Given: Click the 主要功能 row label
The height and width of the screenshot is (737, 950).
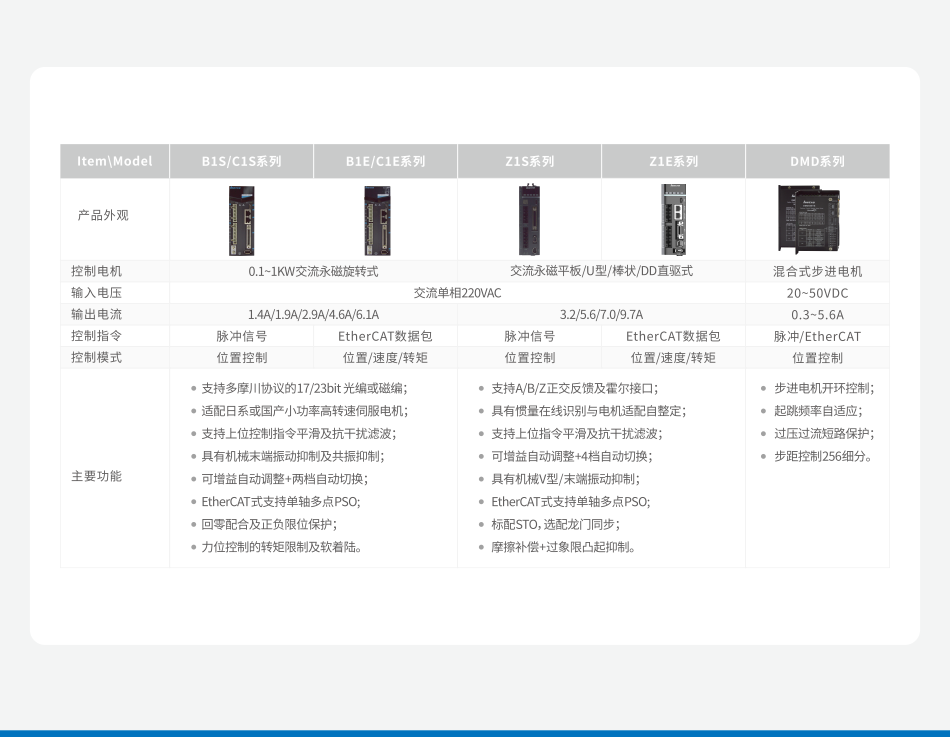Looking at the screenshot, I should click(x=96, y=476).
